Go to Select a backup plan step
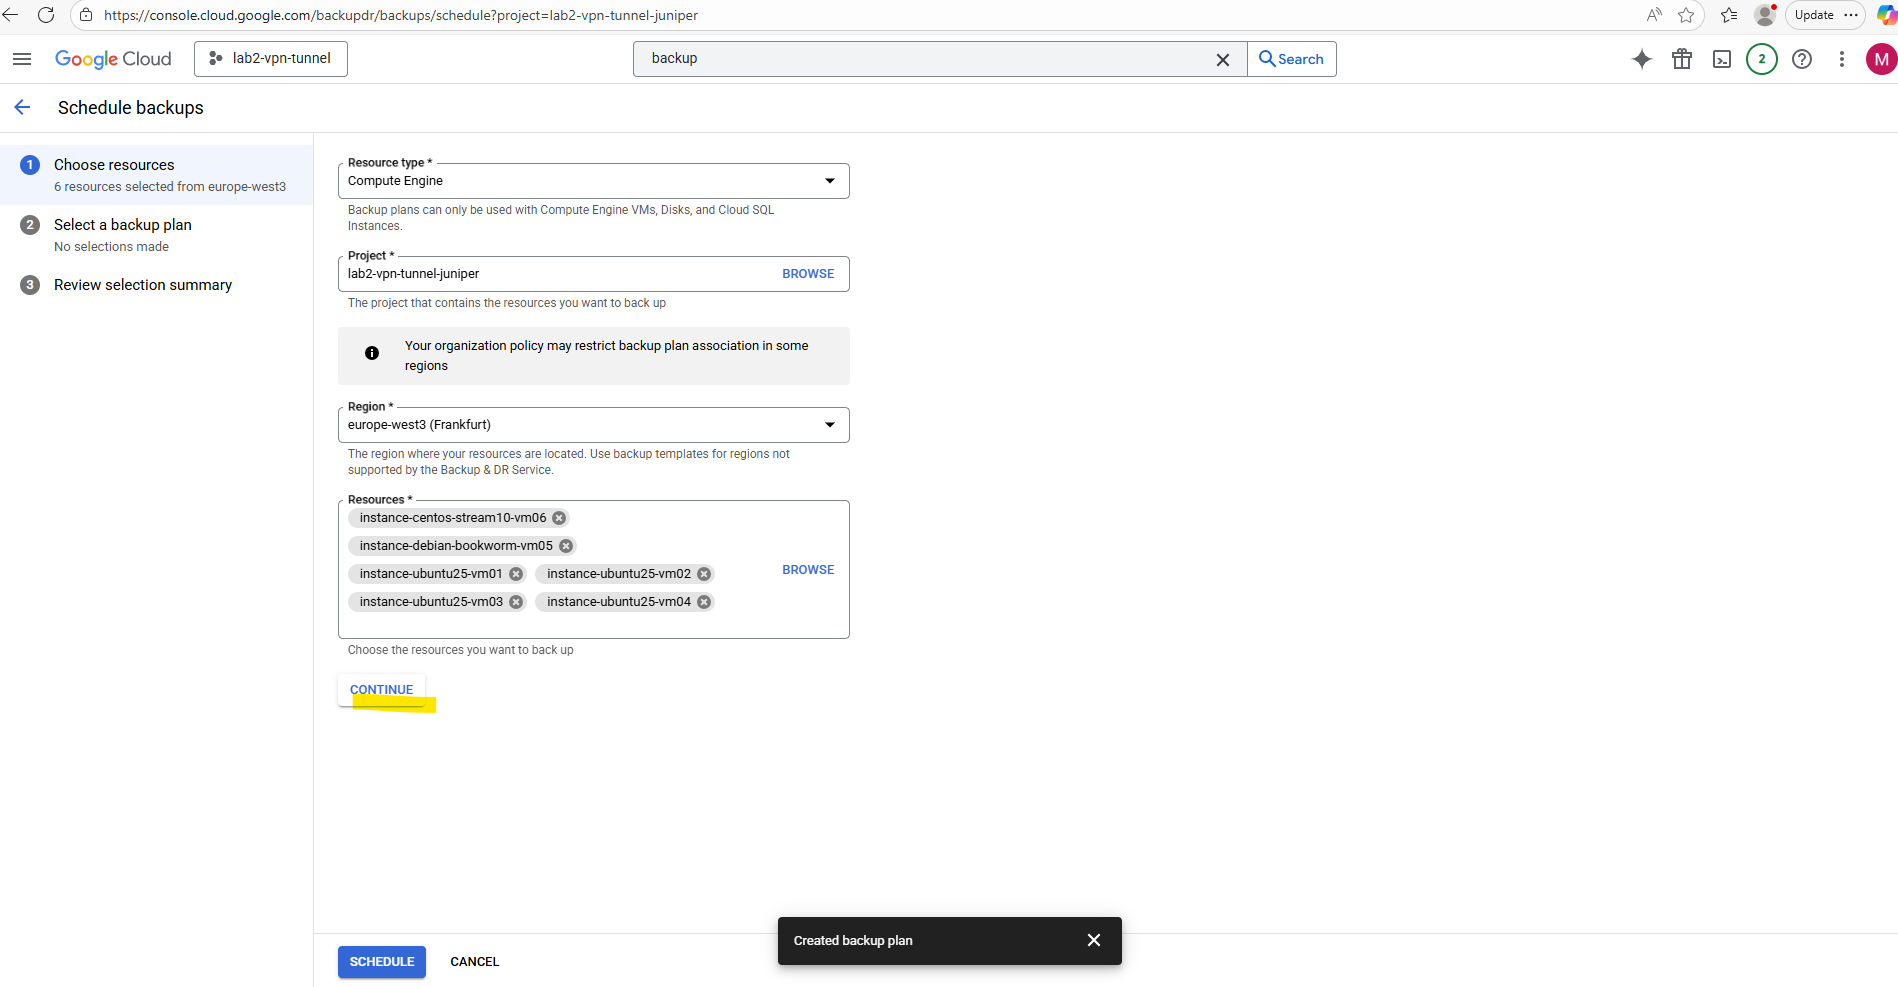The image size is (1898, 987). click(122, 225)
